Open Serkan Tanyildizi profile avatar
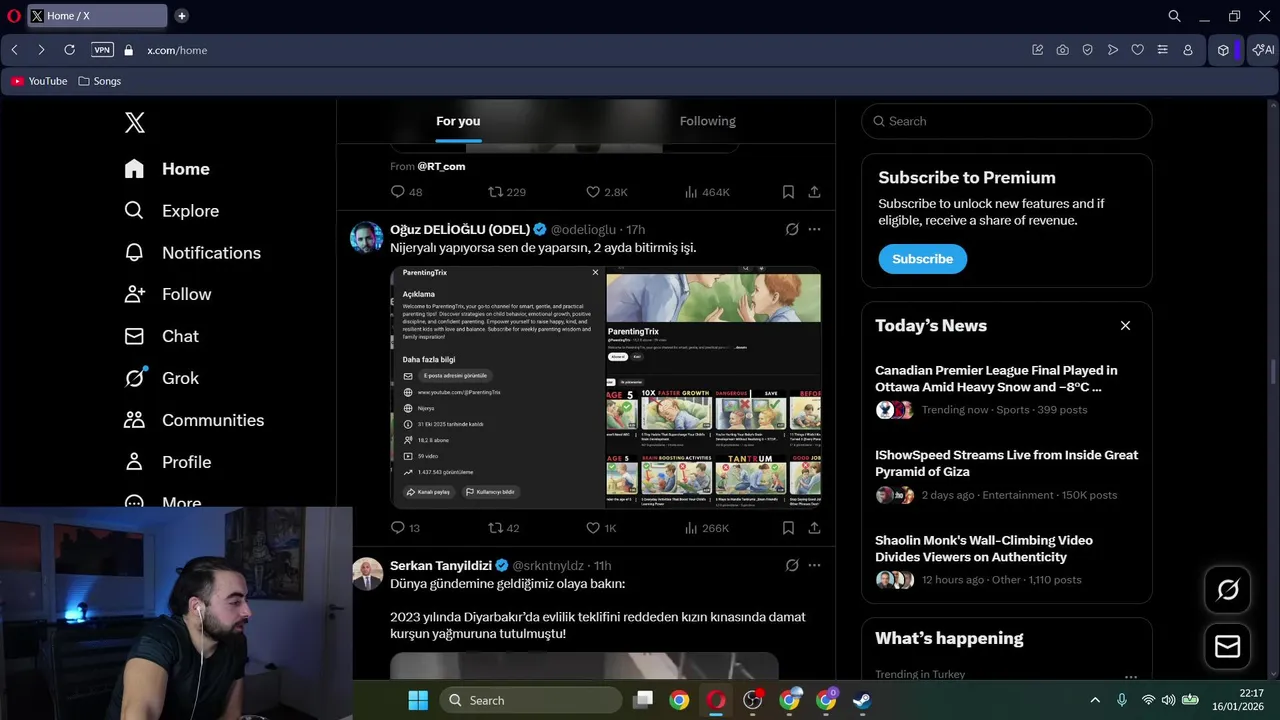This screenshot has width=1280, height=720. coord(367,574)
